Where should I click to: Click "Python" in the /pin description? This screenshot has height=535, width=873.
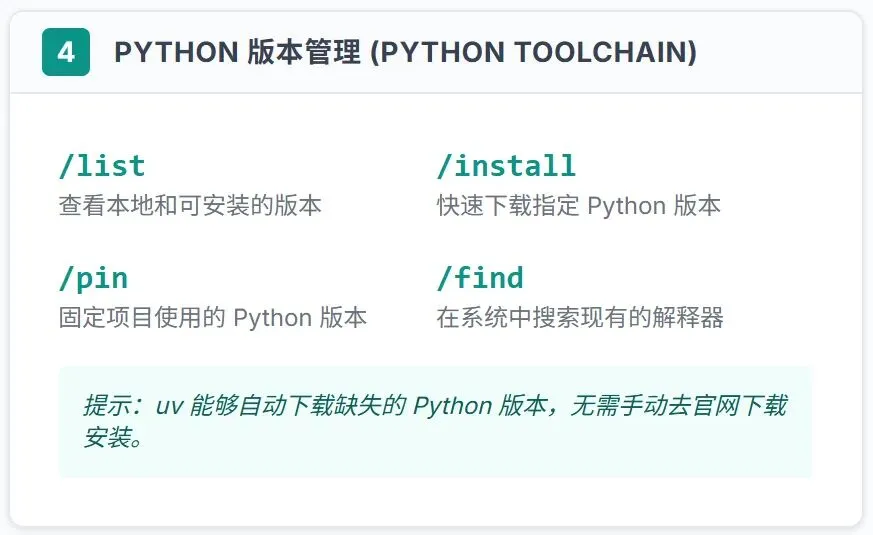[x=272, y=318]
